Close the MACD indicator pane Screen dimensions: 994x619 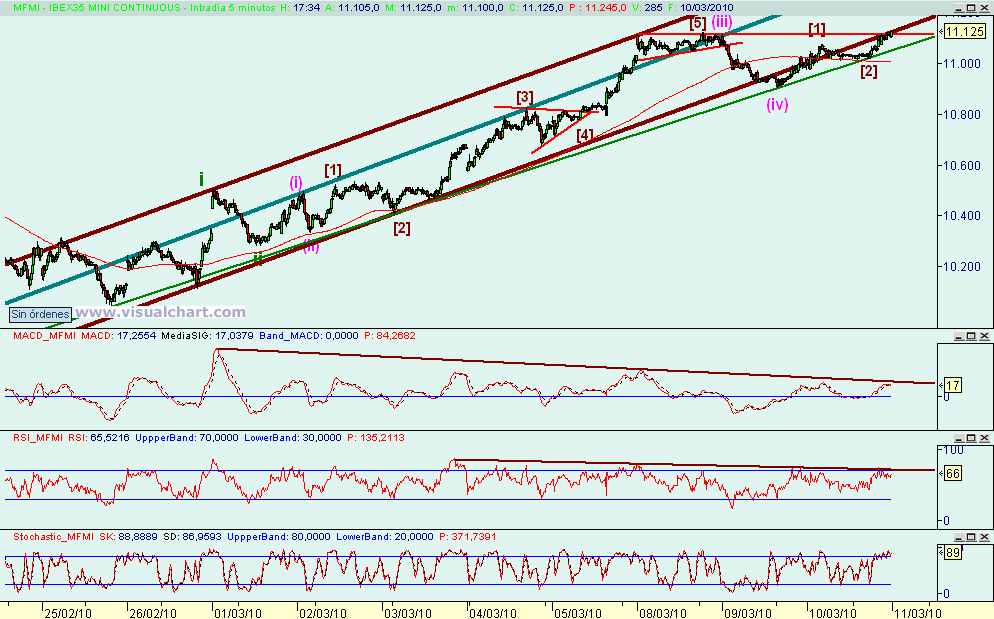(984, 336)
